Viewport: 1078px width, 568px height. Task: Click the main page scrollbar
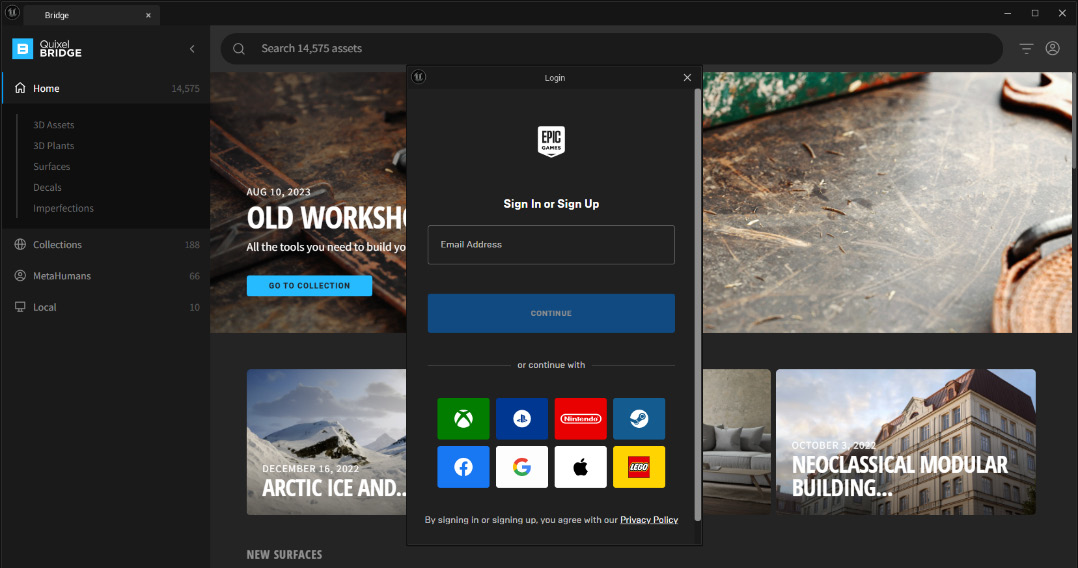point(1075,120)
